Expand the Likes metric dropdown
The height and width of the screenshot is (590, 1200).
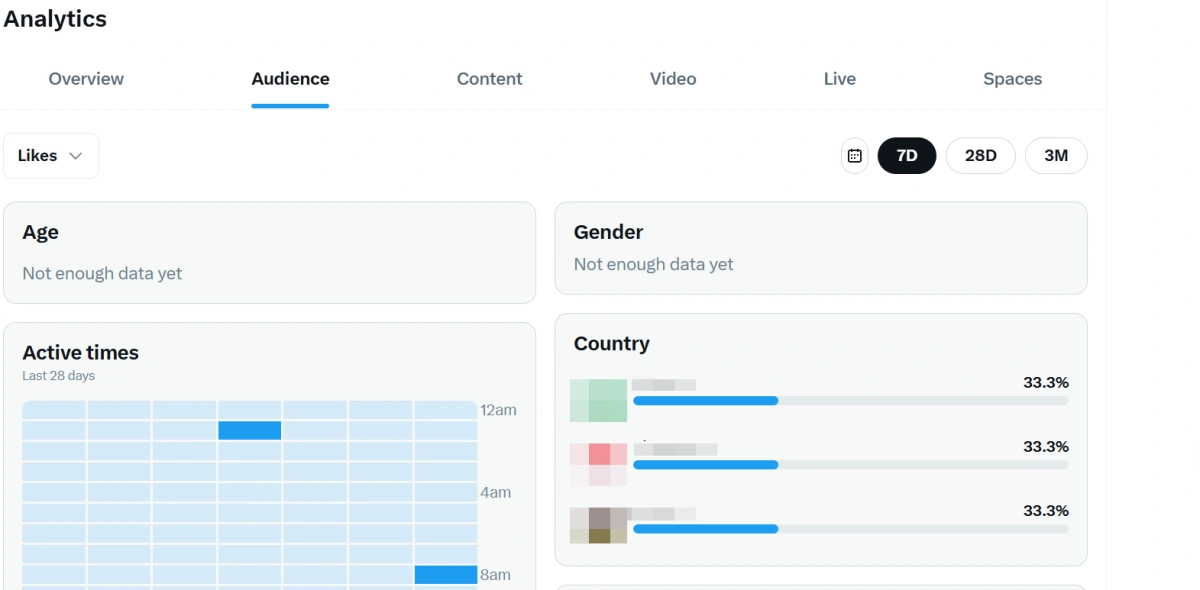coord(51,156)
